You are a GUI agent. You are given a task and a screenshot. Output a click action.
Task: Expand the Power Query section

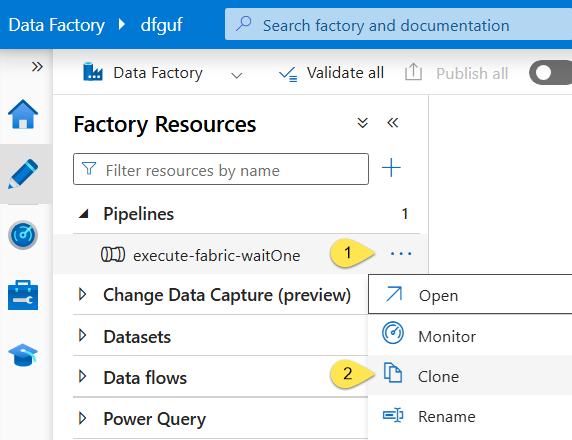click(83, 418)
